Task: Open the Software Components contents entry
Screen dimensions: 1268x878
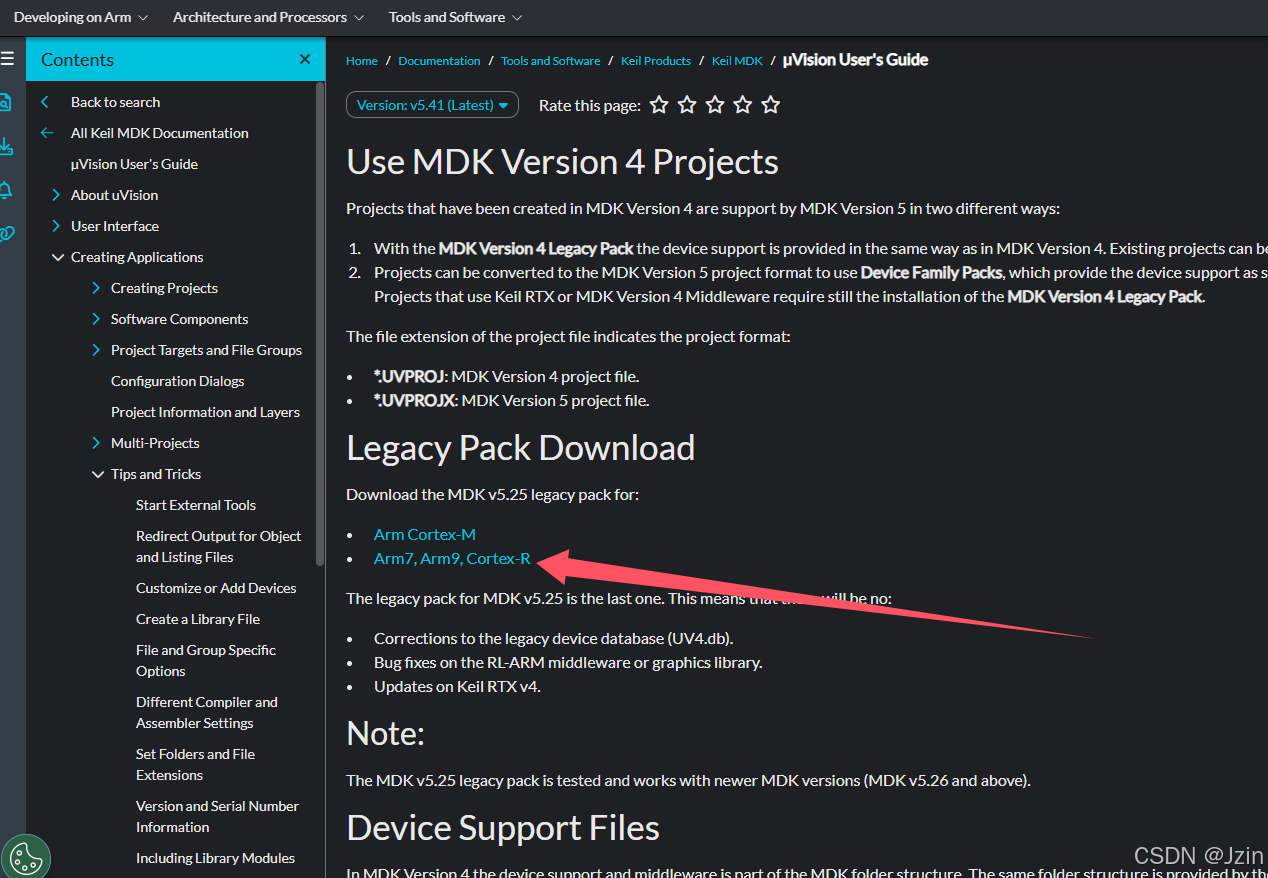Action: [x=179, y=319]
